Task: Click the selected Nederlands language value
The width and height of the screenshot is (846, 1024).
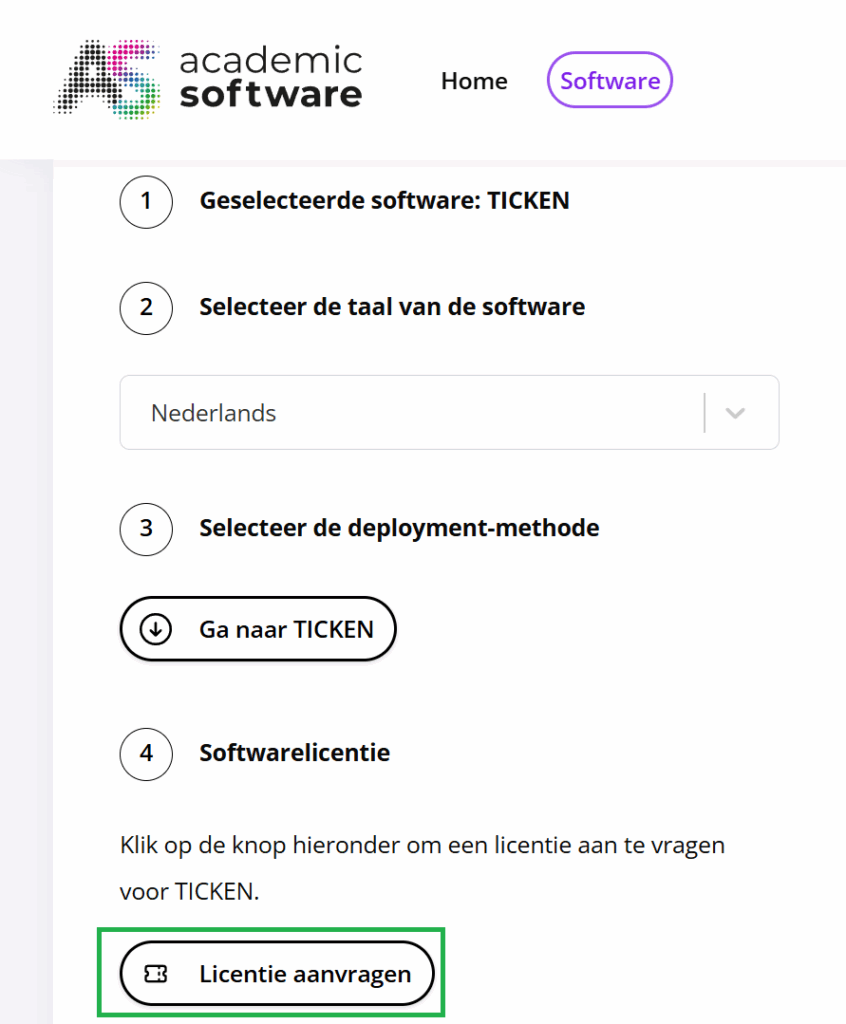Action: click(x=214, y=413)
